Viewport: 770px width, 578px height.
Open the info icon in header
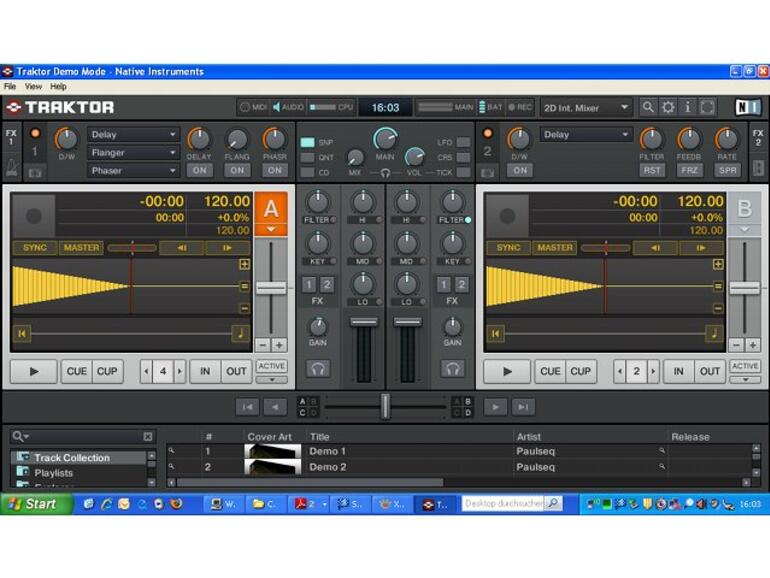click(x=687, y=107)
